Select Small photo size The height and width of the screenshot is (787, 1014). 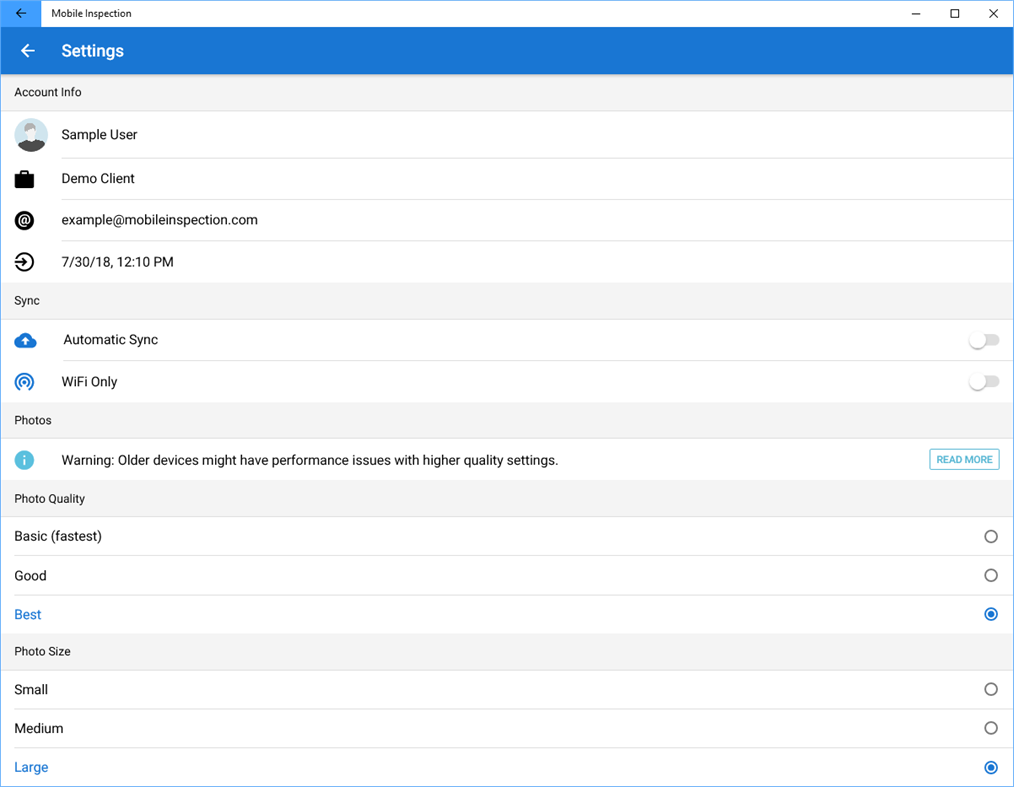pos(991,689)
